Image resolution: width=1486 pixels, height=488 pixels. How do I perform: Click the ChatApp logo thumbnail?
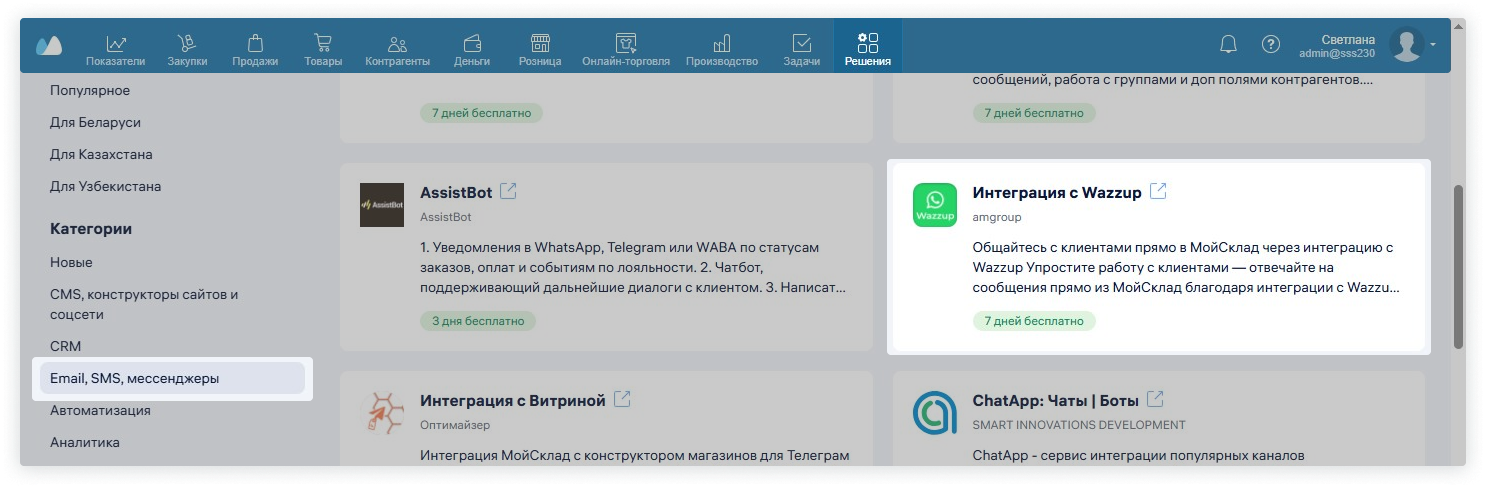935,412
